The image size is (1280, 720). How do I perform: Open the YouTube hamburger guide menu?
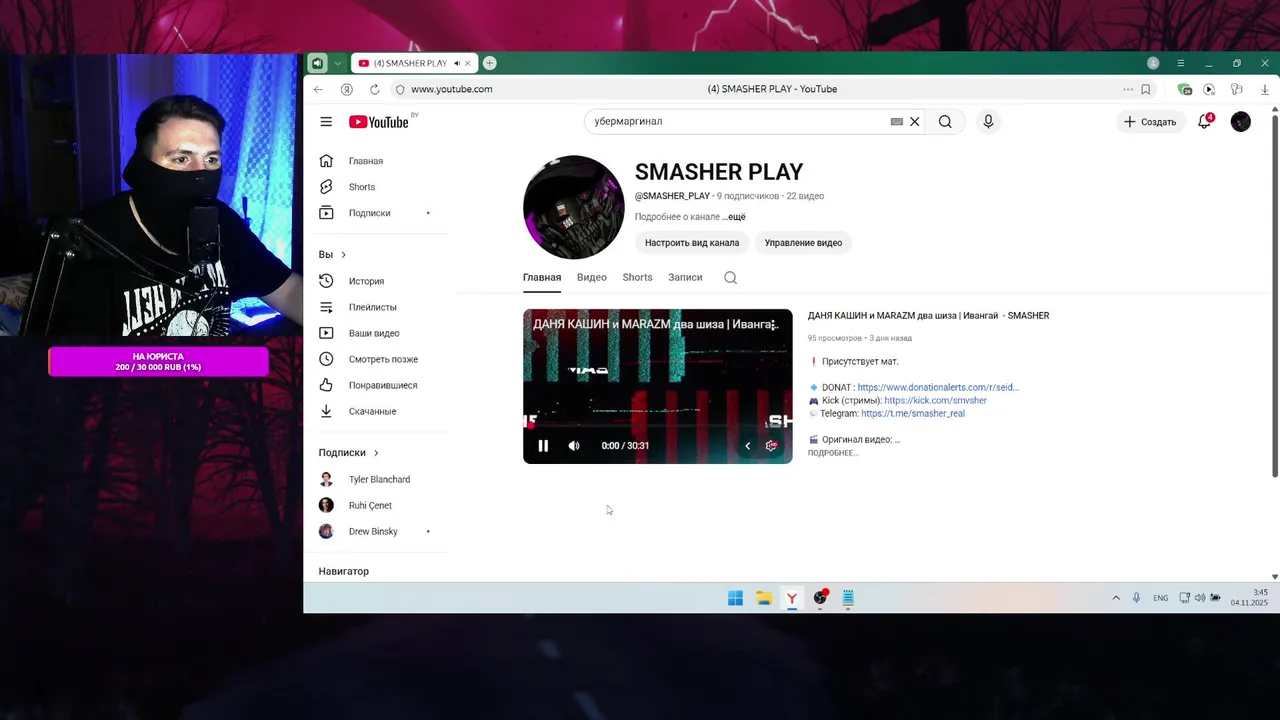click(326, 122)
